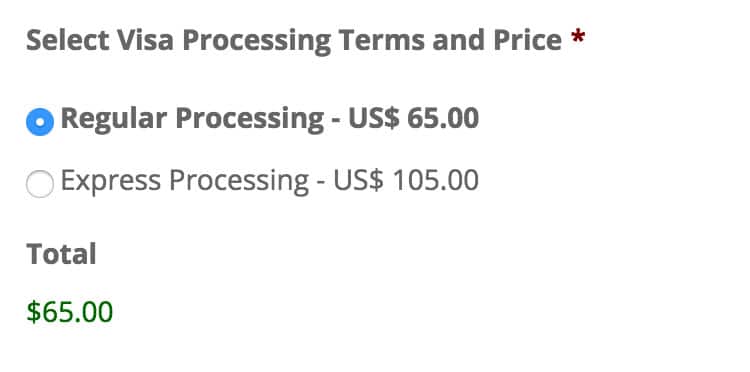Click the Total label

coord(61,254)
